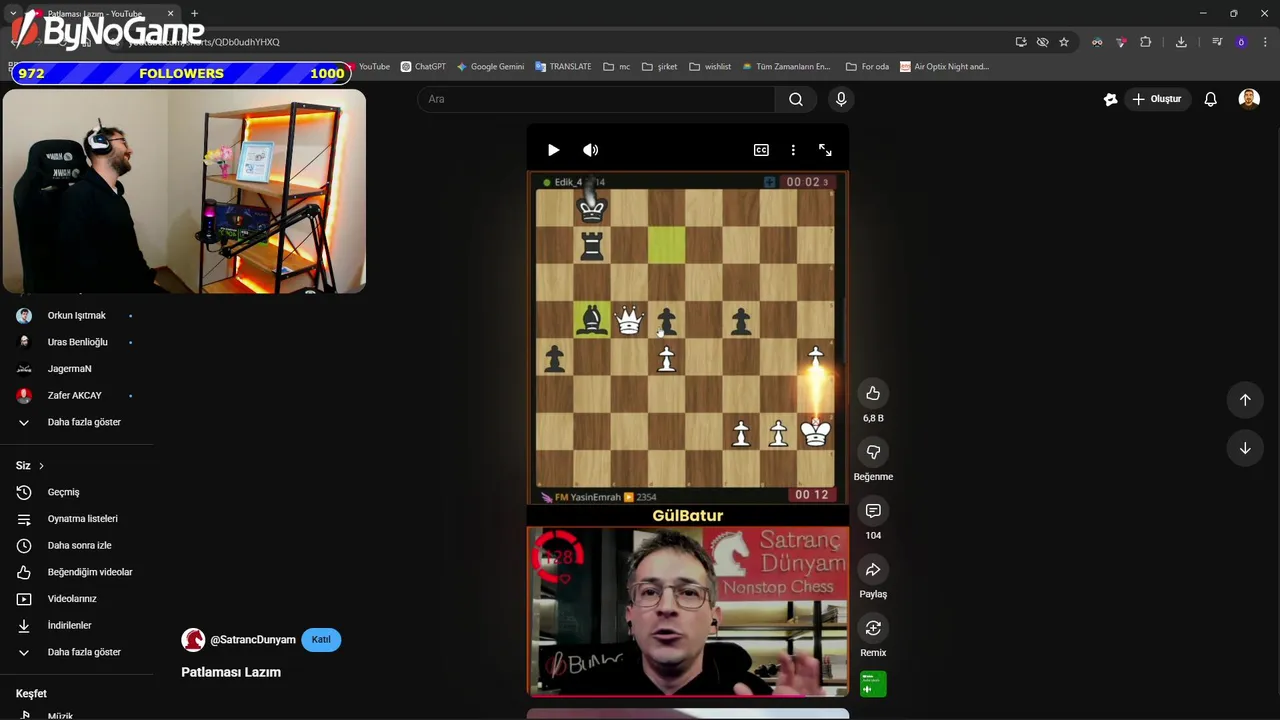Click the Beğenme dislike button

tap(873, 452)
